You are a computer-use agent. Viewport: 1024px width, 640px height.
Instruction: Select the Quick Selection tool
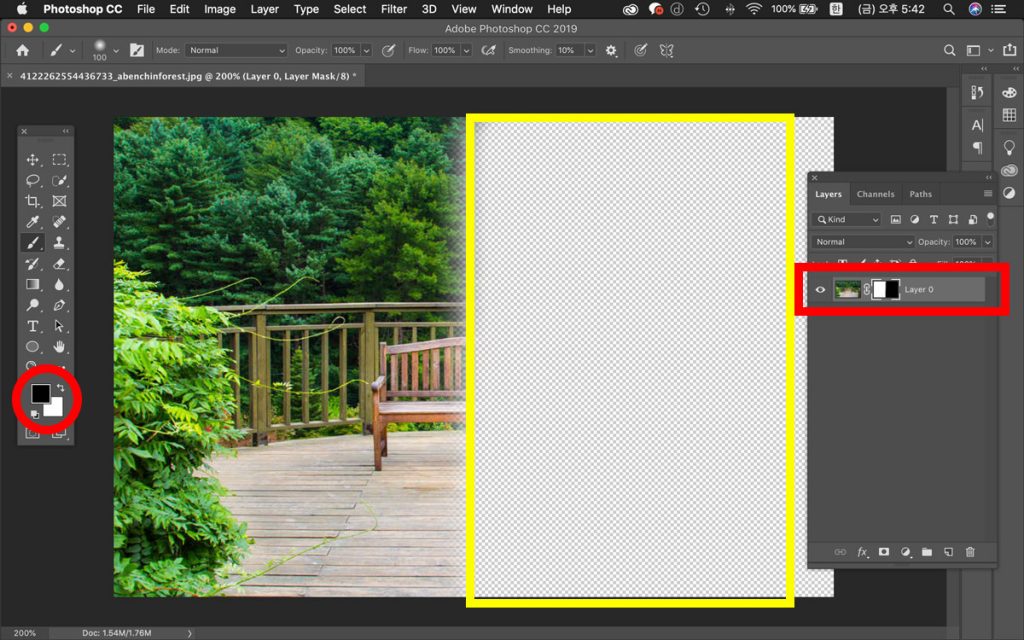pos(59,180)
